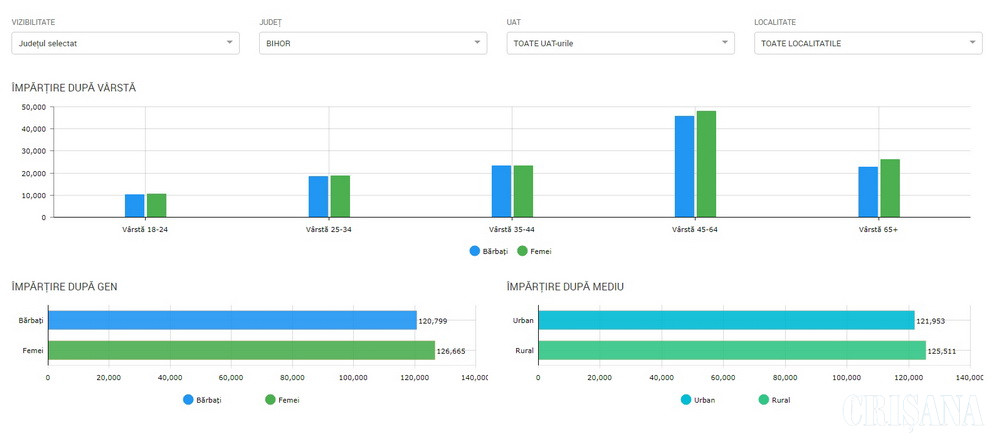The height and width of the screenshot is (443, 1000).
Task: Click the blue Bărbați bar for Vârstă 18-24
Action: (x=134, y=206)
